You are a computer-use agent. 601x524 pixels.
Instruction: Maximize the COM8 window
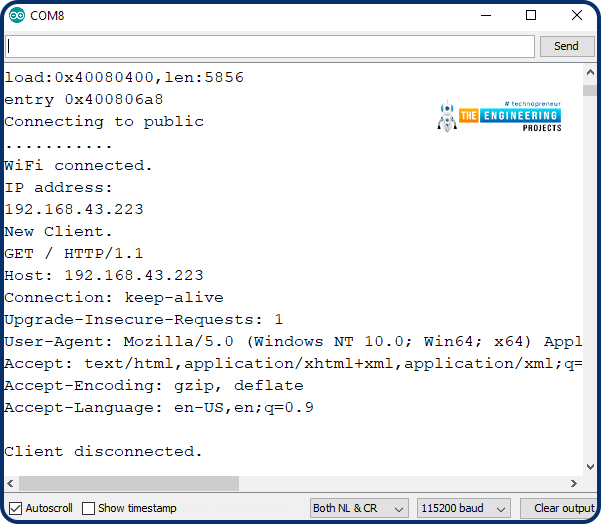(x=531, y=15)
